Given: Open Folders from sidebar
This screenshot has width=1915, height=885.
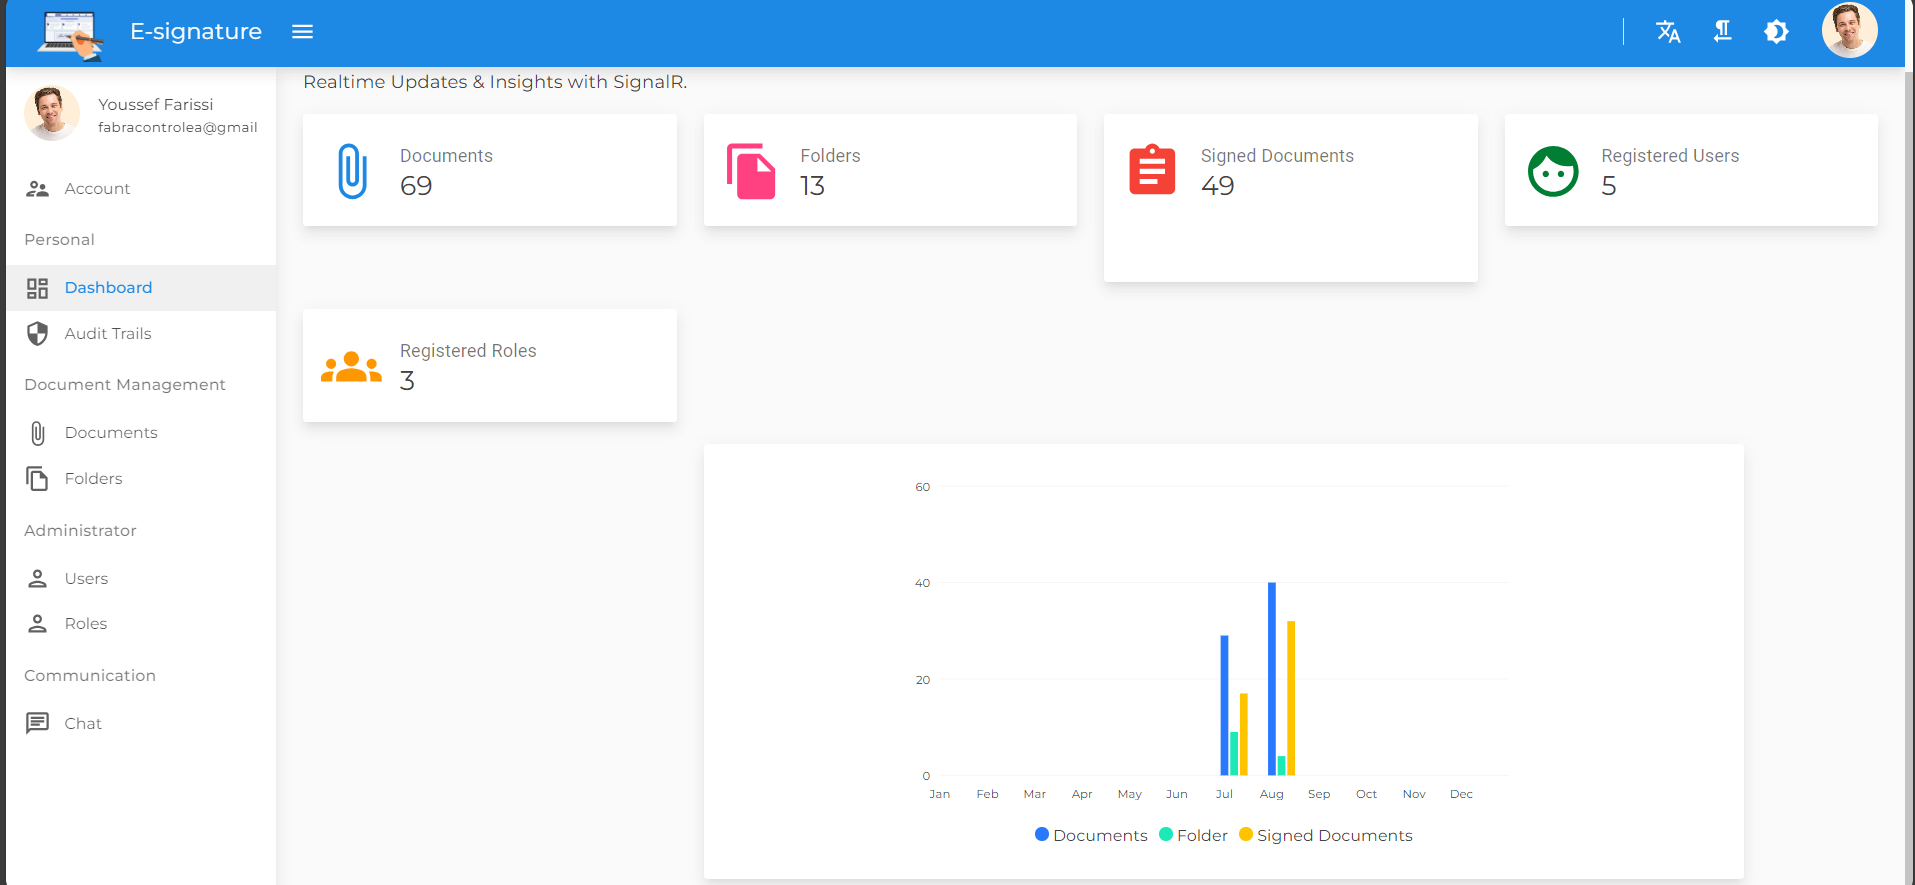Looking at the screenshot, I should pos(93,479).
